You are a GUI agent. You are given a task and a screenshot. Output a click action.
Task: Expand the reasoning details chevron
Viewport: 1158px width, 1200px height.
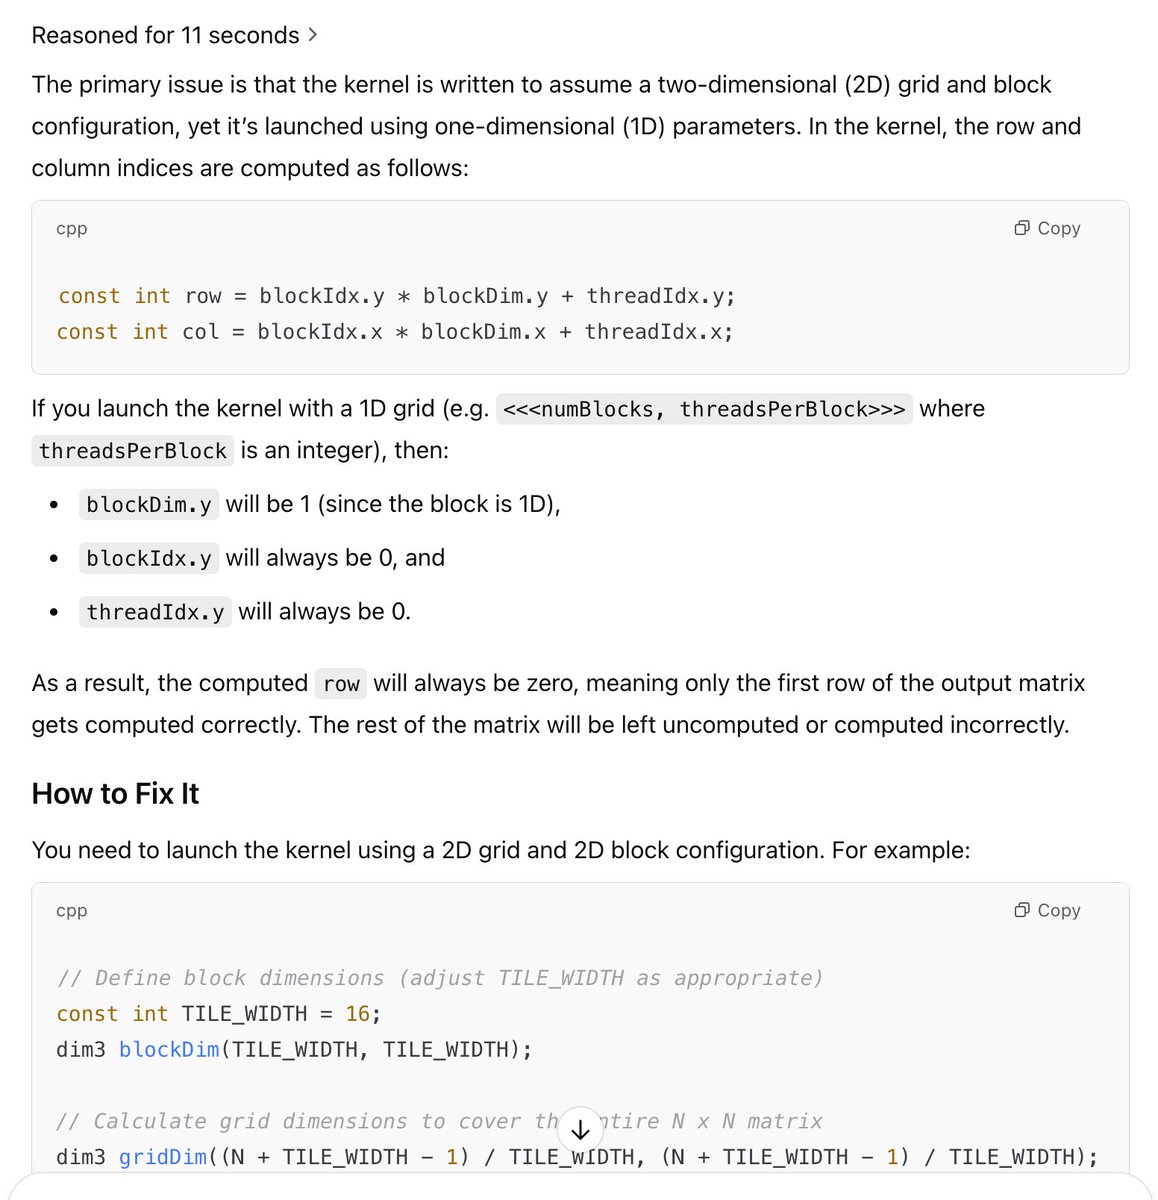point(313,35)
